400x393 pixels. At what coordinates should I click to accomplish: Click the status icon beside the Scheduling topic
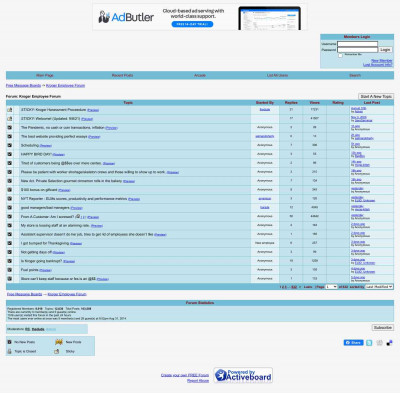pyautogui.click(x=9, y=145)
